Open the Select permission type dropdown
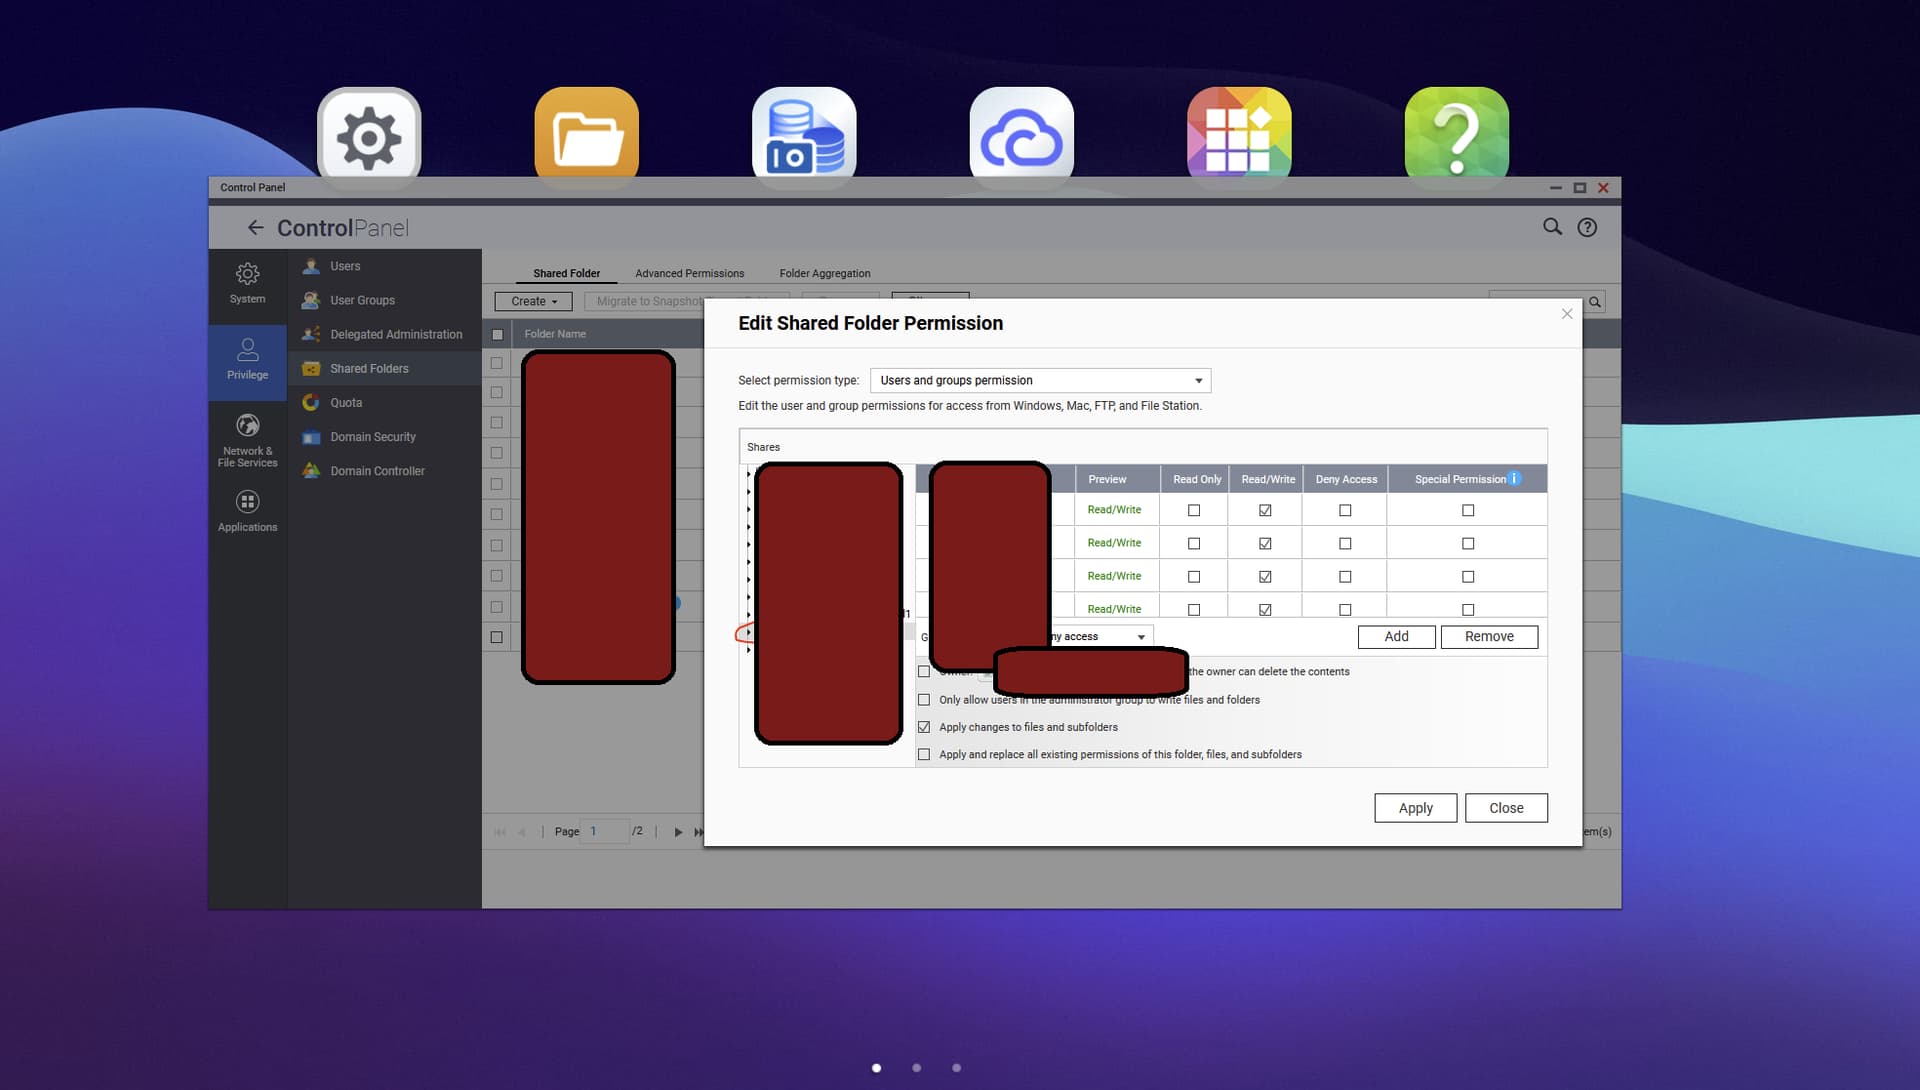Image resolution: width=1920 pixels, height=1090 pixels. (x=1040, y=380)
